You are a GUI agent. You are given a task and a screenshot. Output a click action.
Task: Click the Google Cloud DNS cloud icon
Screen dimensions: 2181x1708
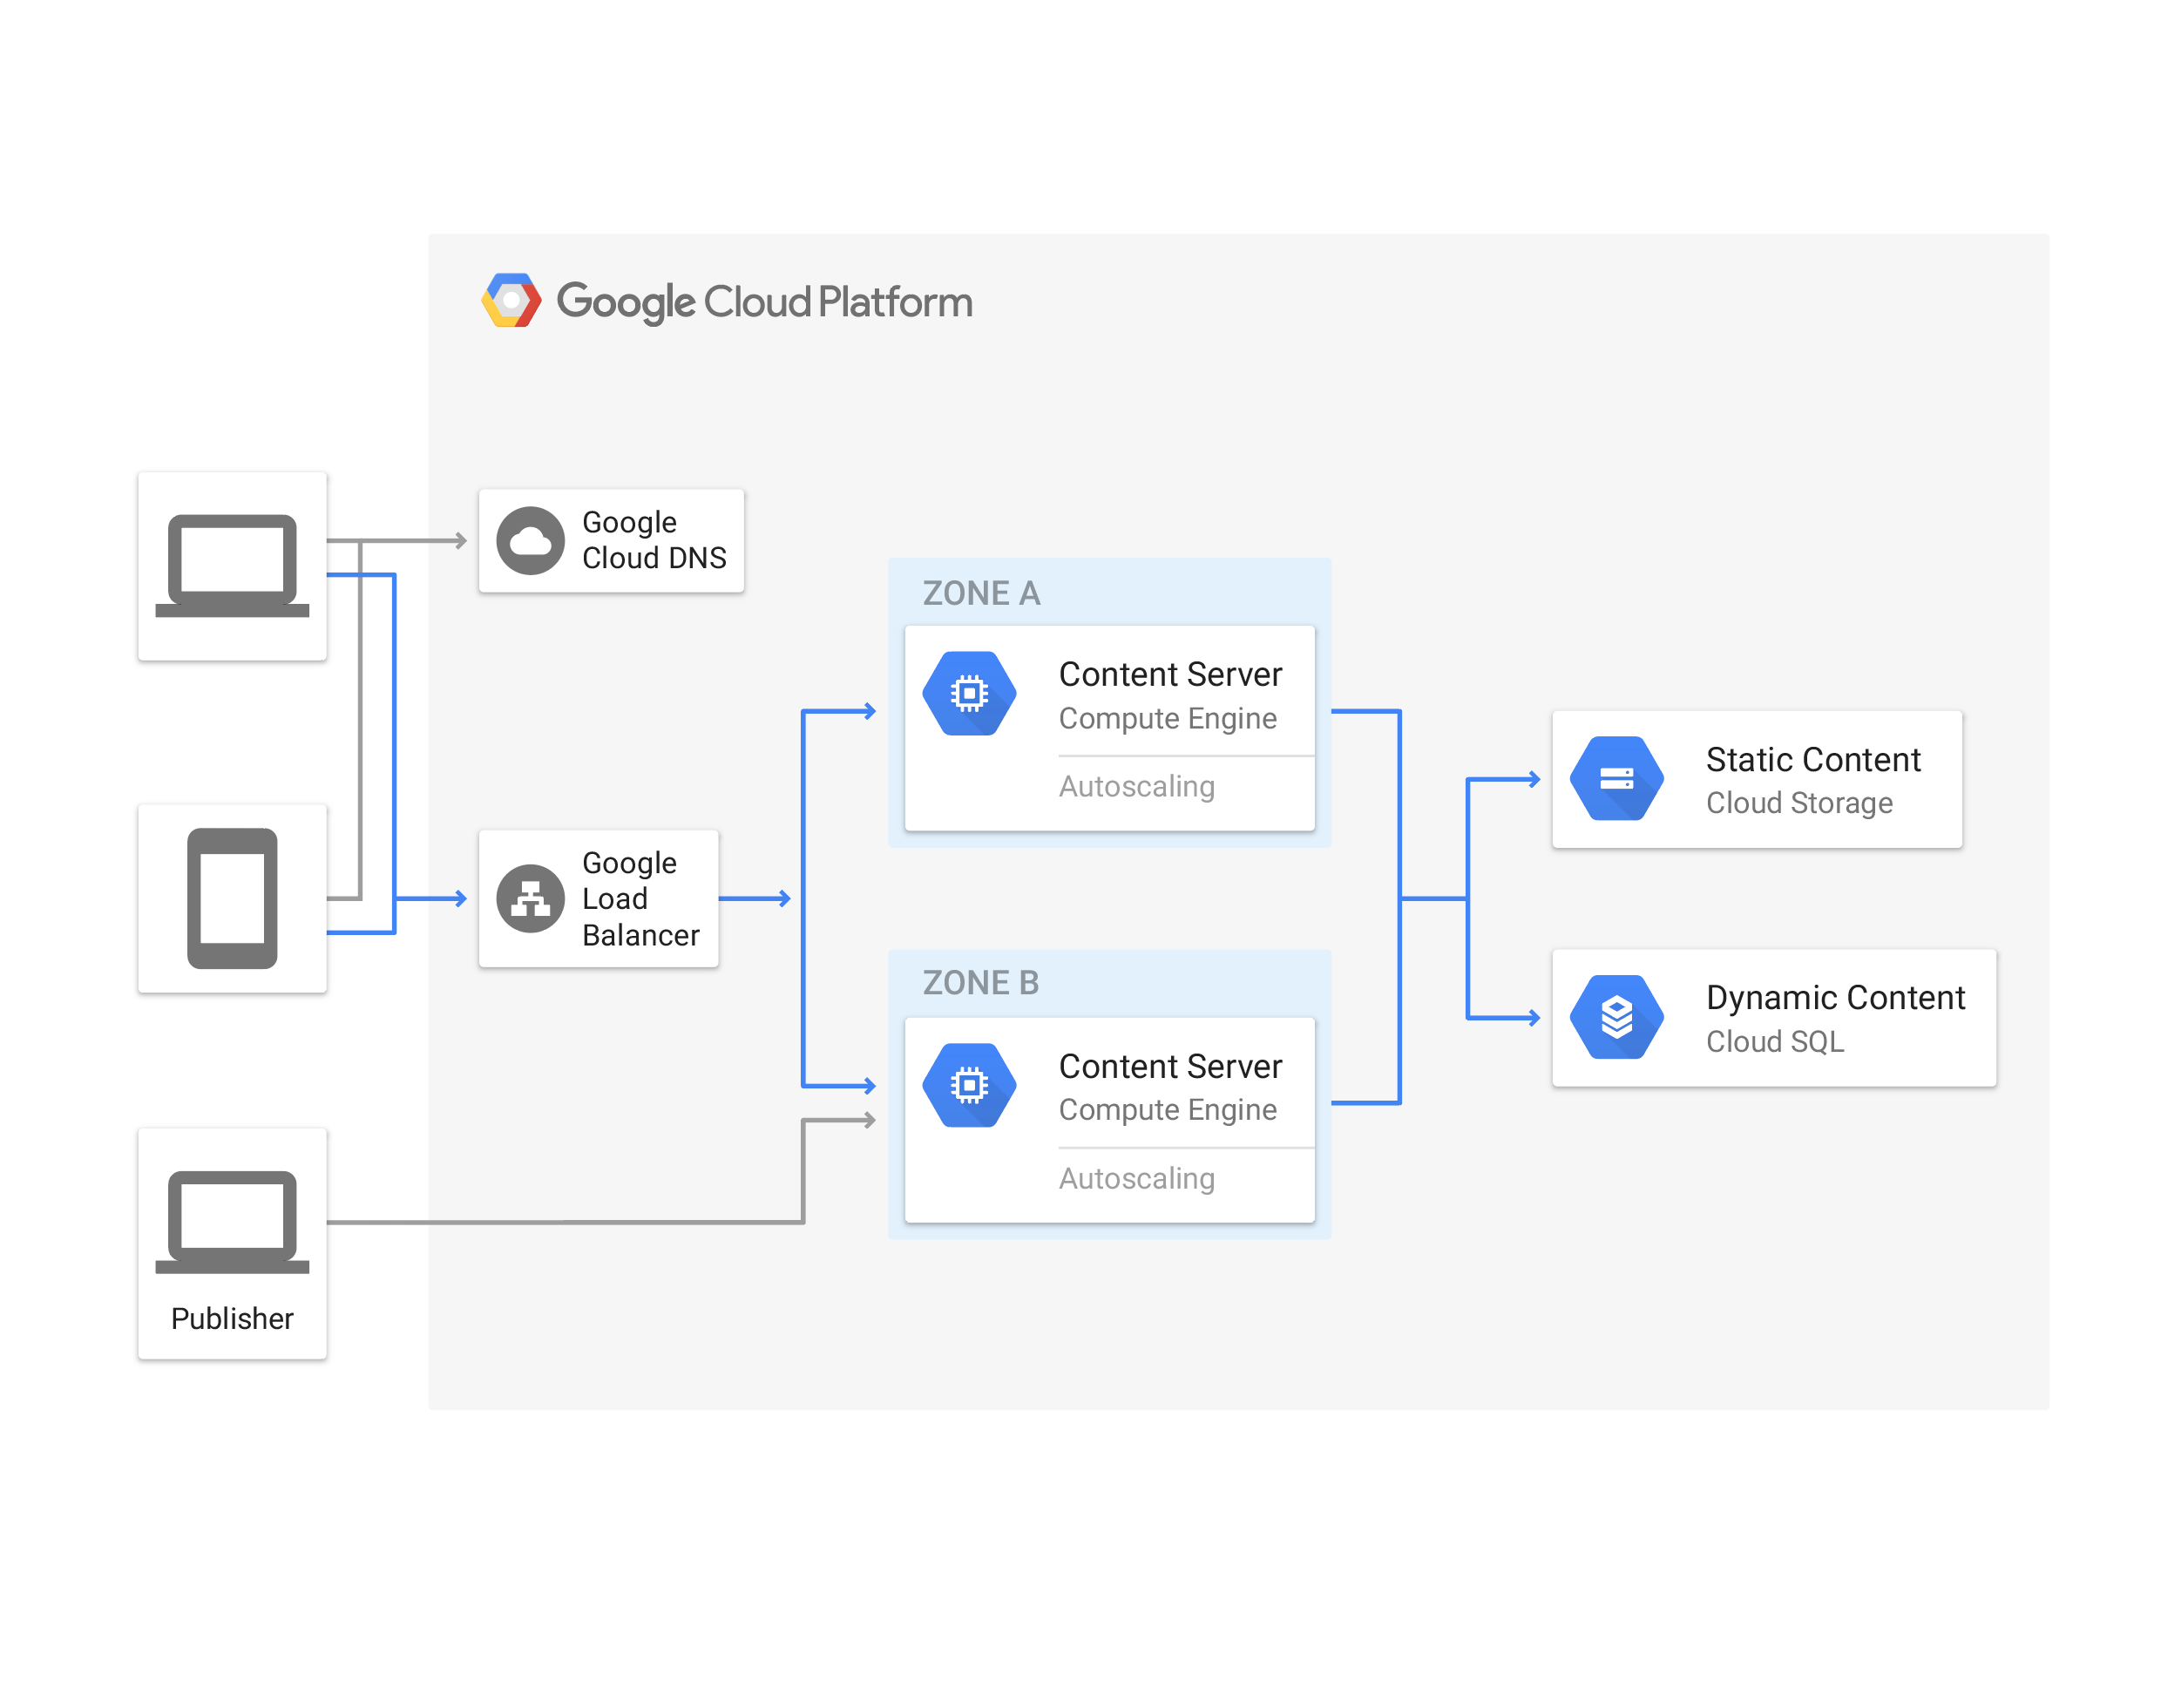[x=530, y=541]
